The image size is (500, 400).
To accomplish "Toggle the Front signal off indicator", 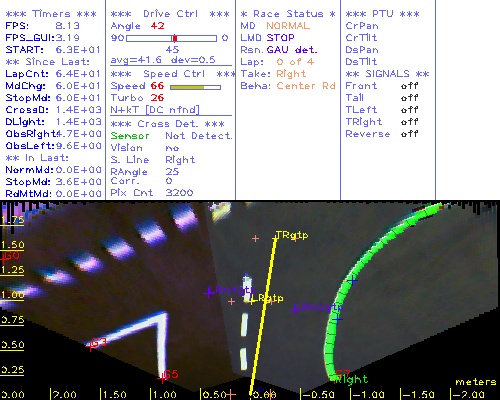I will pyautogui.click(x=410, y=86).
